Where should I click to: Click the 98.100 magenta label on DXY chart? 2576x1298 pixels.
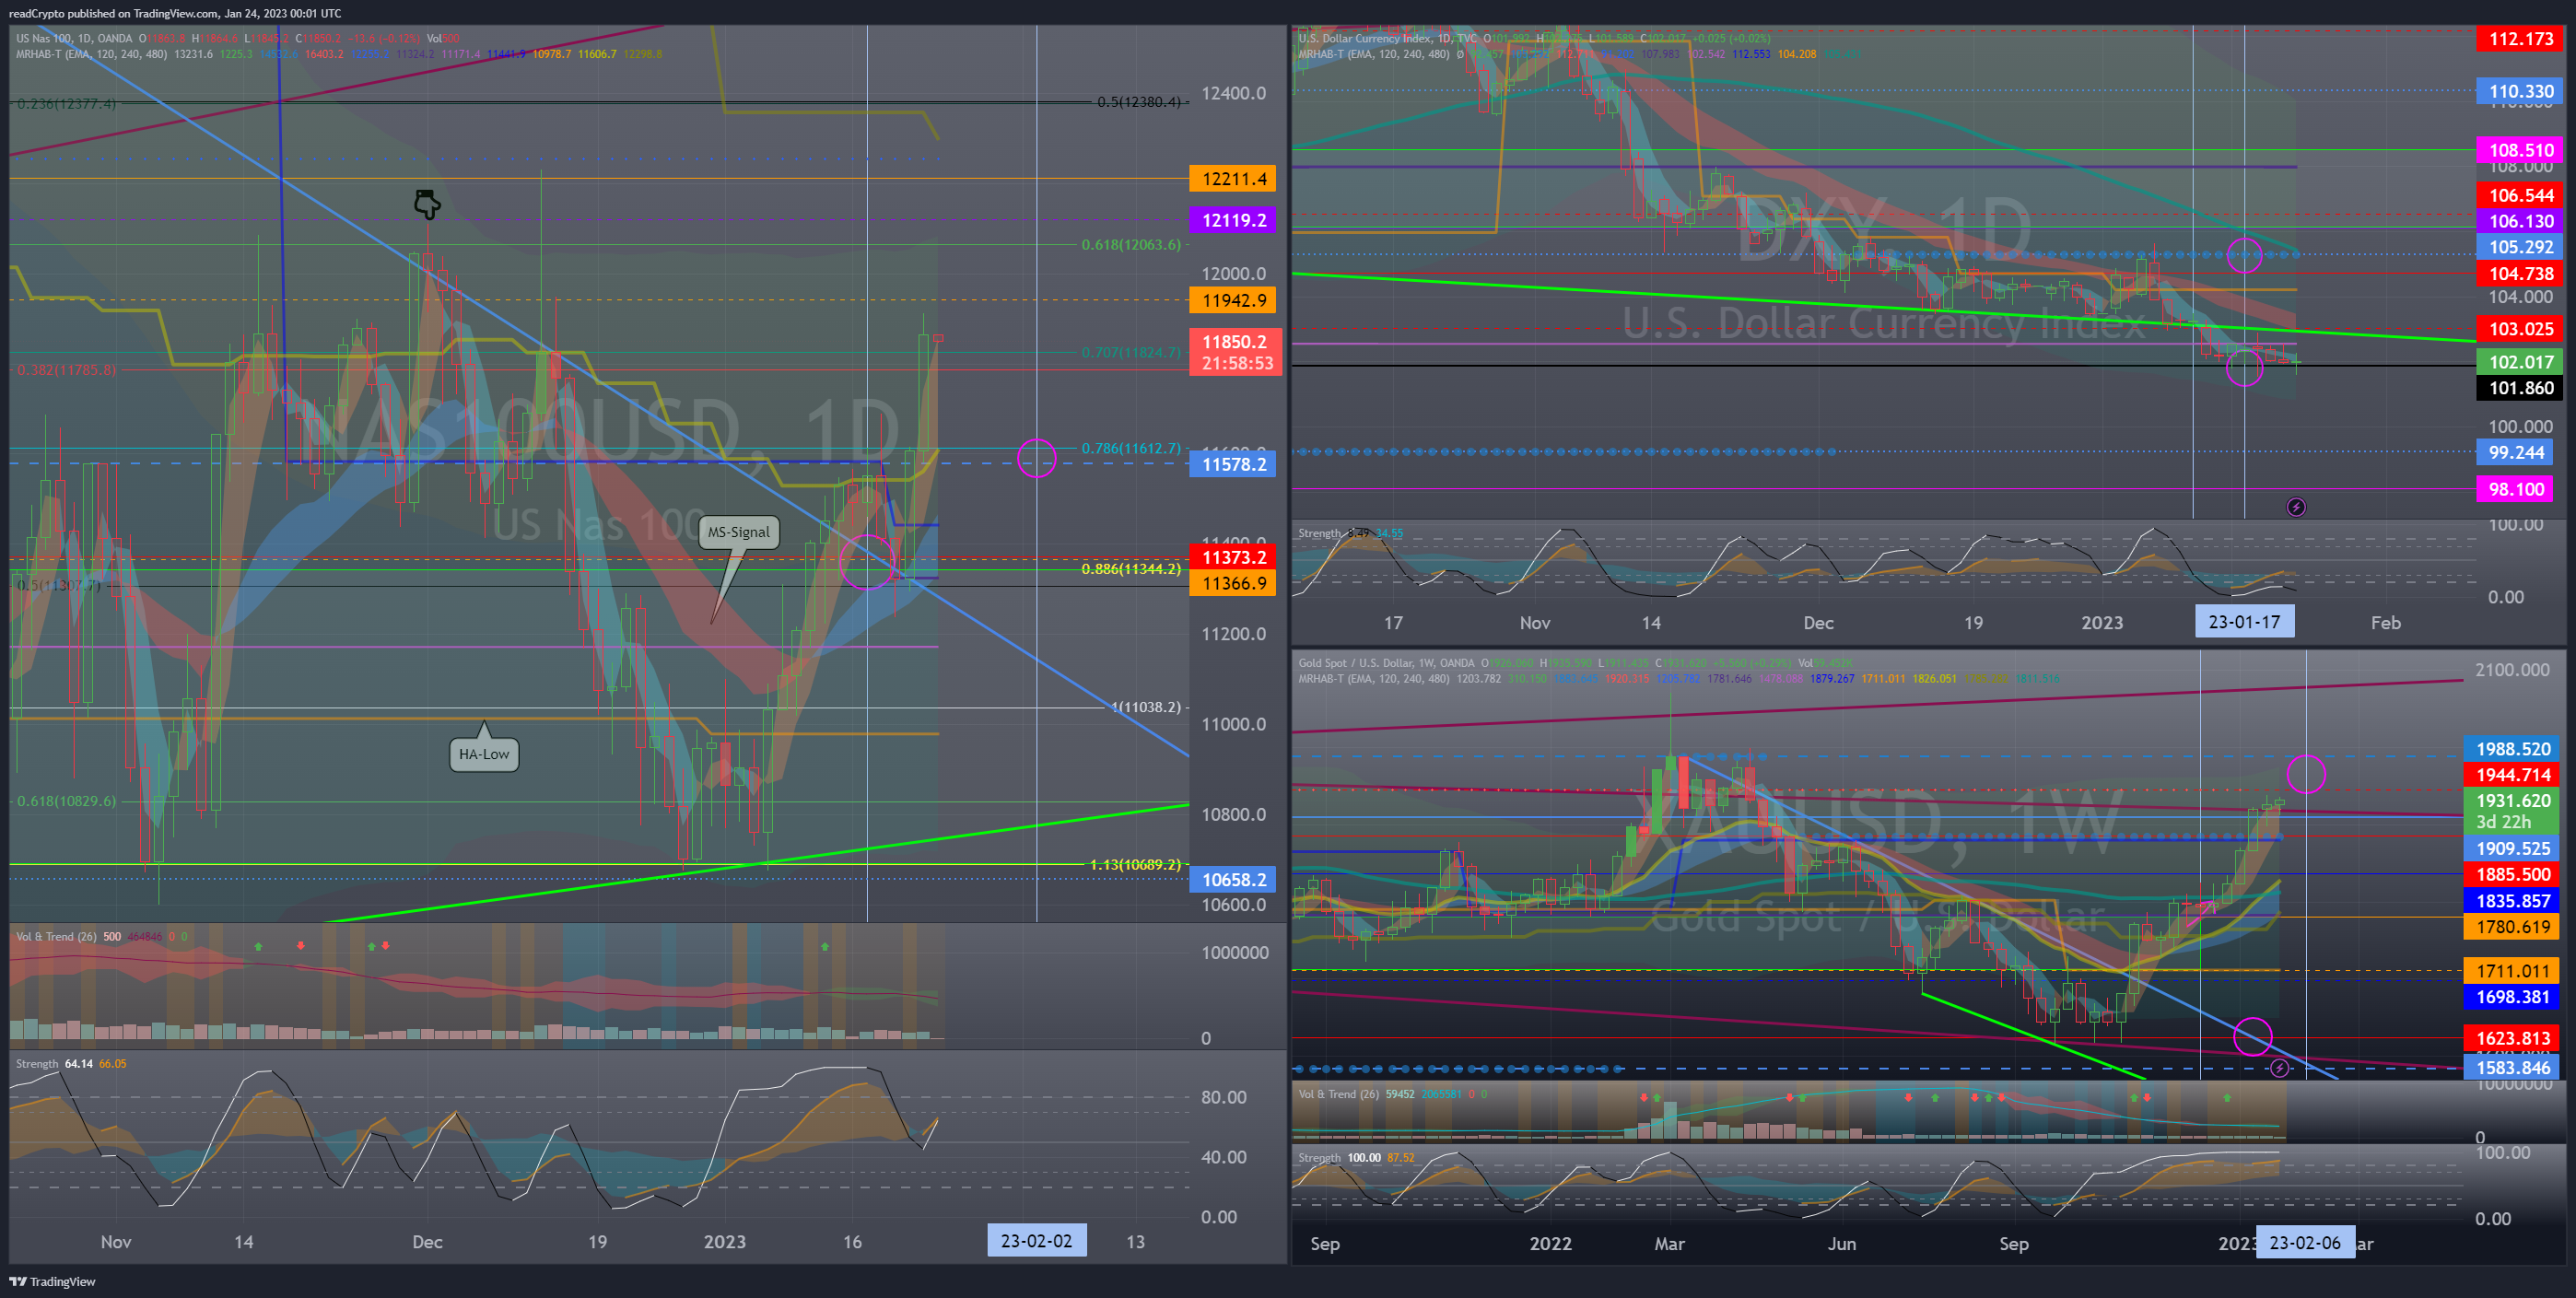[2516, 489]
